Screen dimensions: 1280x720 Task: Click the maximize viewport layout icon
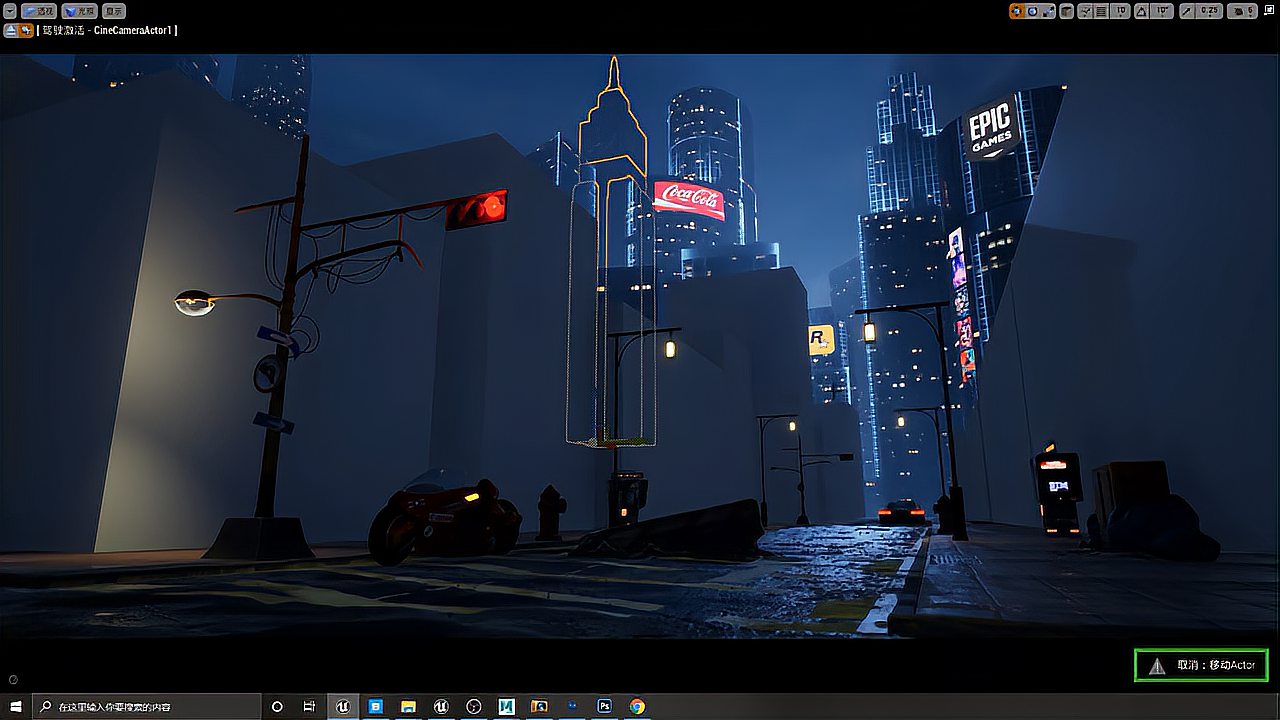pyautogui.click(x=1270, y=10)
